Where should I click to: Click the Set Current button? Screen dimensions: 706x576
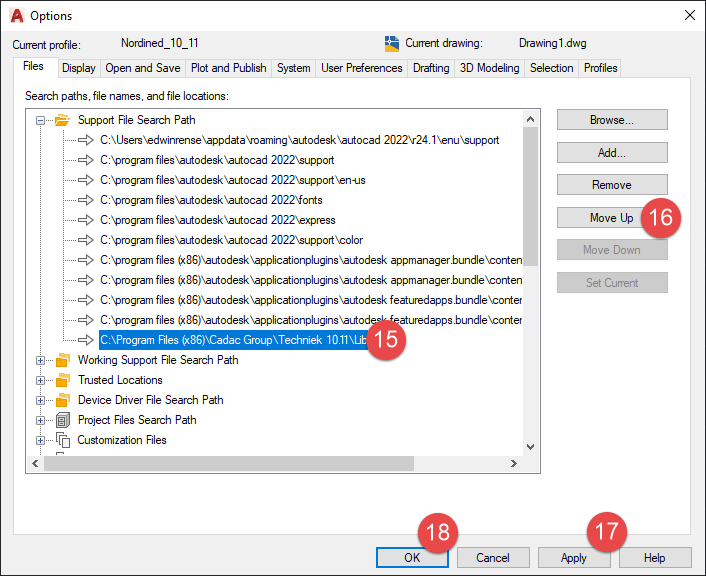click(x=612, y=283)
